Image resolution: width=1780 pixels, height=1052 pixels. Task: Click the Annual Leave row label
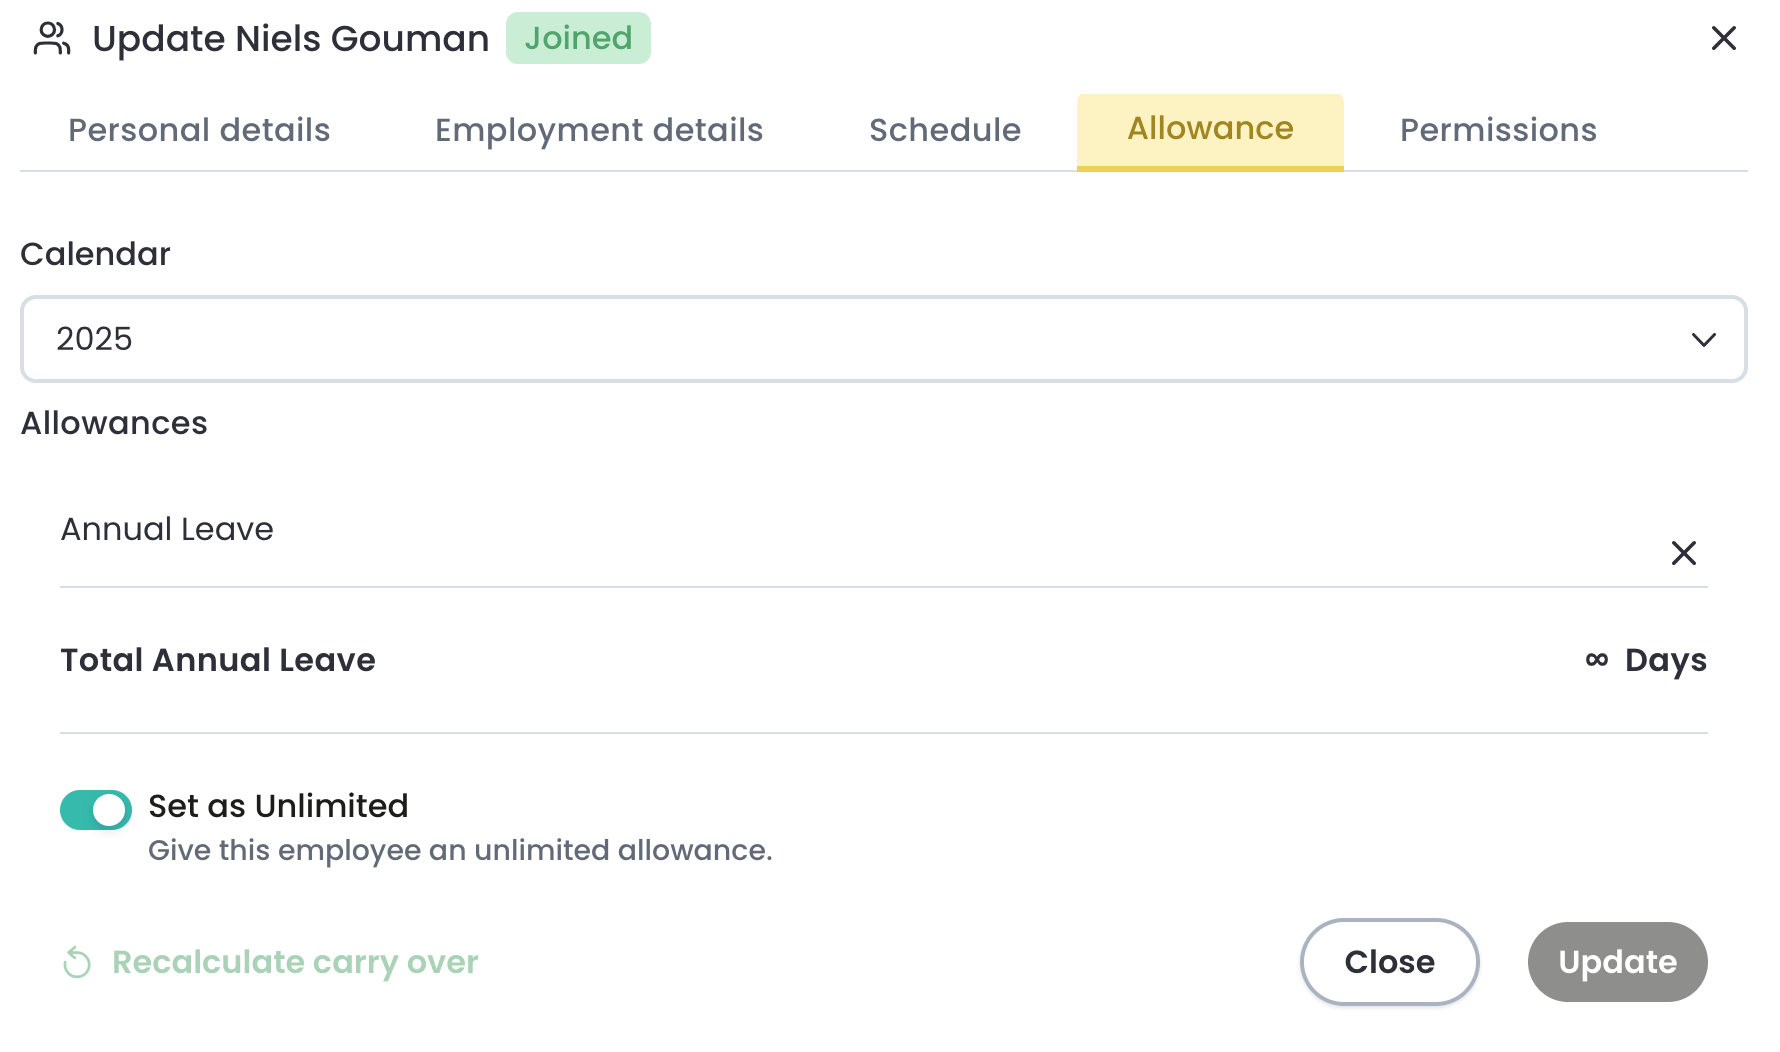[167, 529]
